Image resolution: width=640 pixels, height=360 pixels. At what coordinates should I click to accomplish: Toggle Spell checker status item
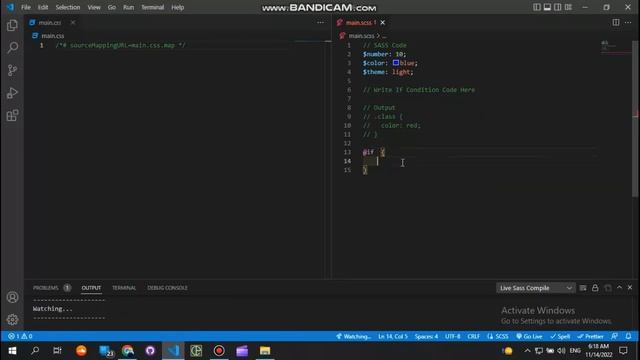[560, 336]
